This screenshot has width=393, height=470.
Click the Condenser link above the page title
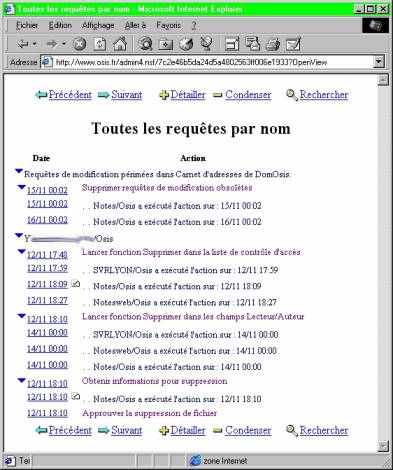pos(248,95)
